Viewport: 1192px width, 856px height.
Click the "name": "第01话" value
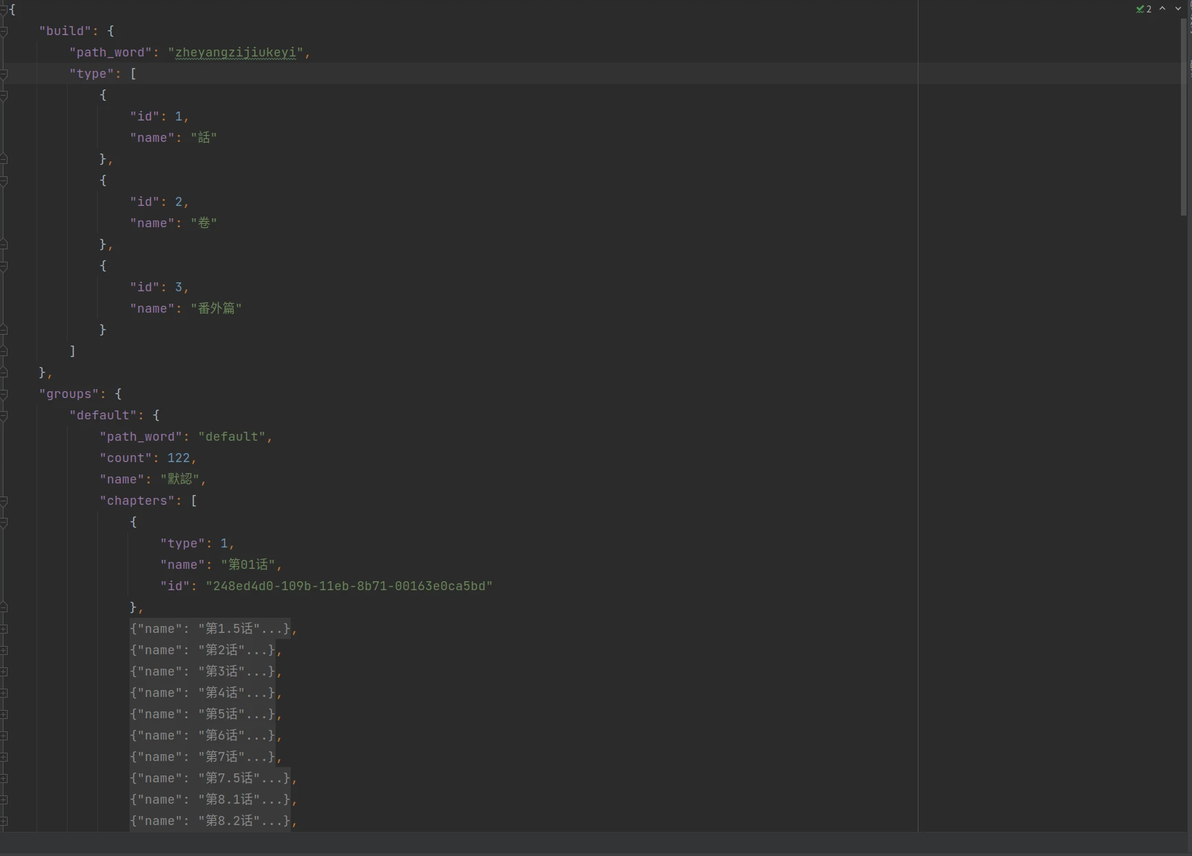point(248,565)
